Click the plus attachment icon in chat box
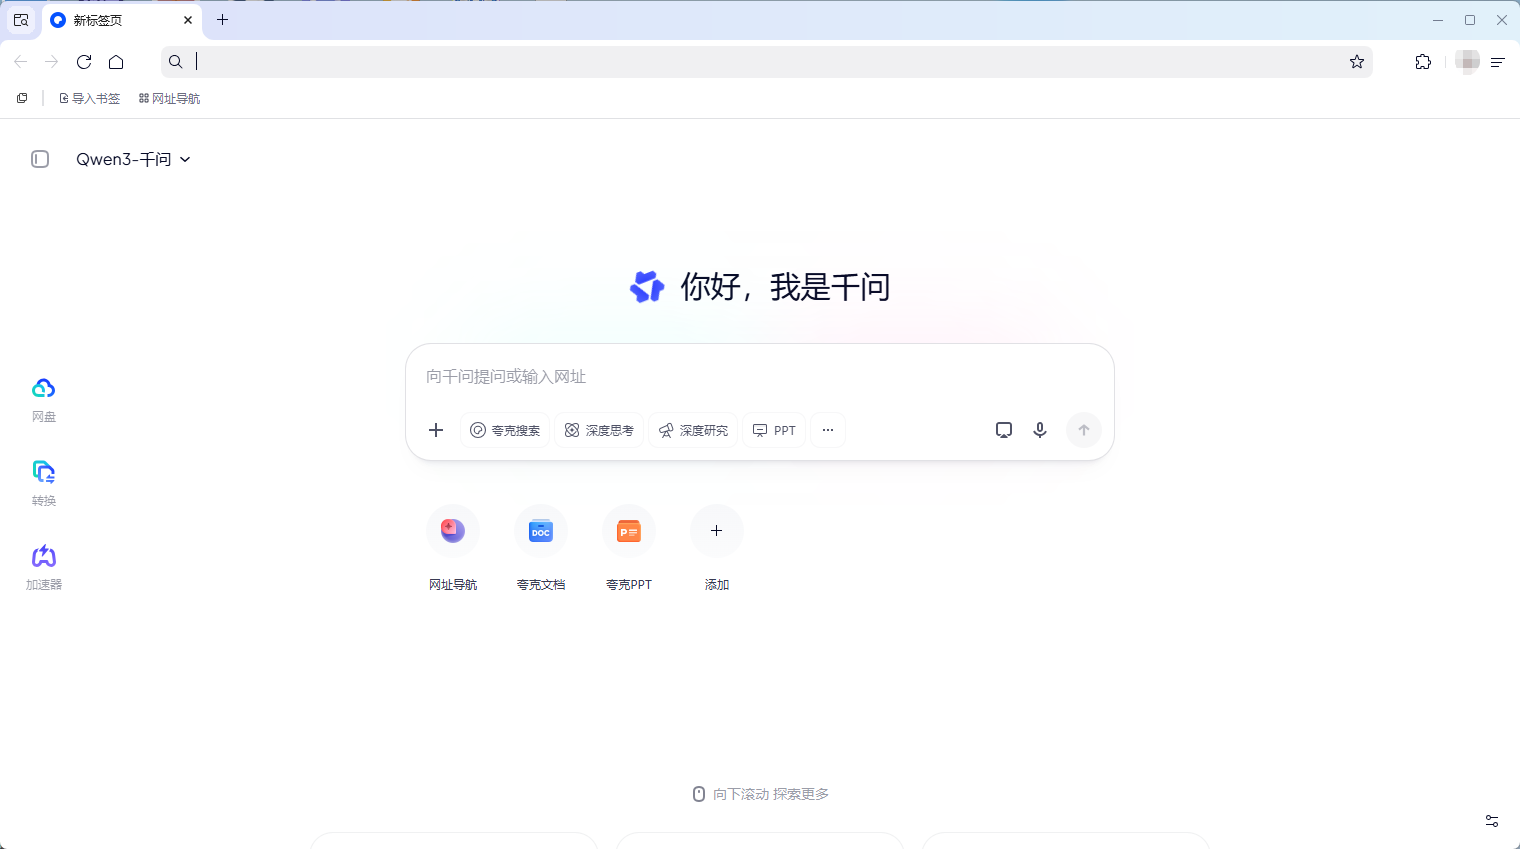Image resolution: width=1520 pixels, height=849 pixels. coord(436,430)
